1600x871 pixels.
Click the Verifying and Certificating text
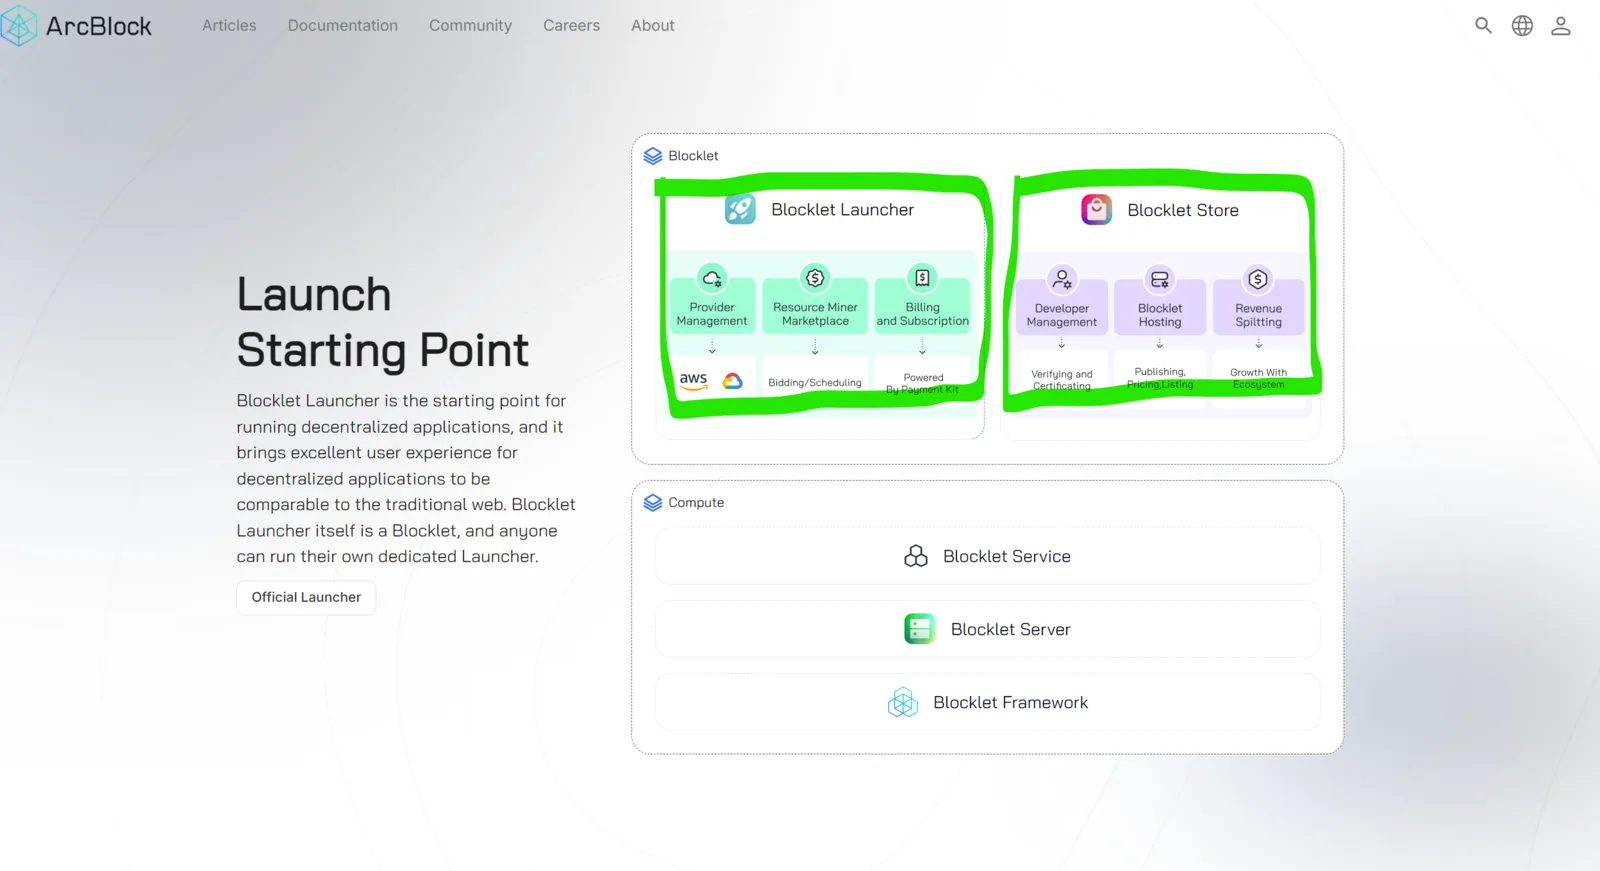[1062, 380]
